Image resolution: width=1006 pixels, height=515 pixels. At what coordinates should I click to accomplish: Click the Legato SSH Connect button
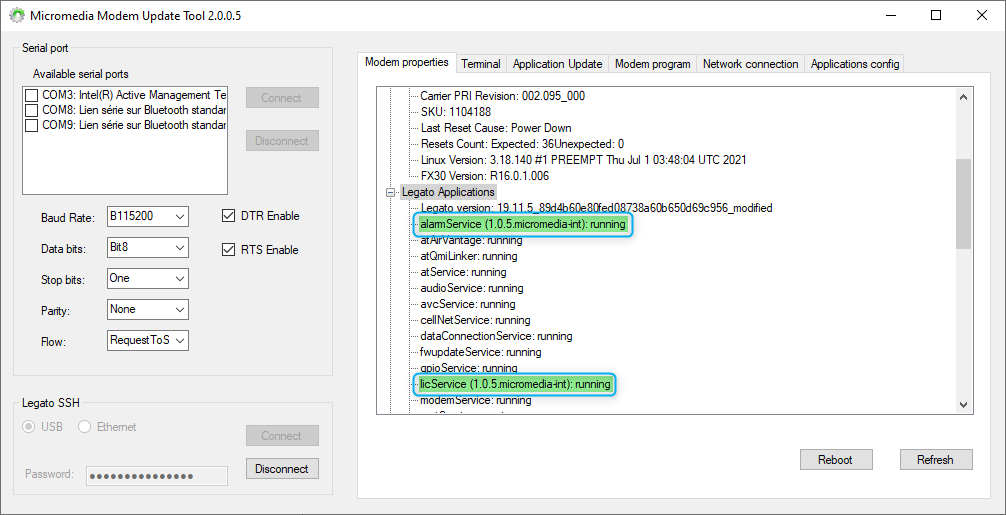click(x=282, y=436)
